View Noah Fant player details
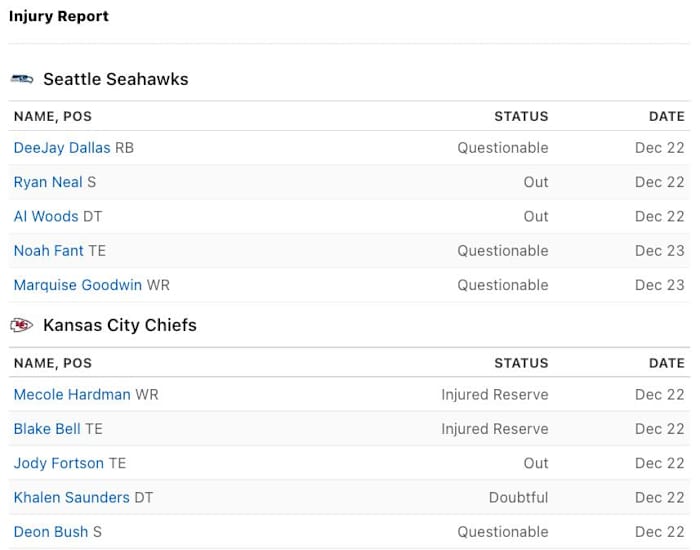Screen dimensions: 700x550 (49, 251)
